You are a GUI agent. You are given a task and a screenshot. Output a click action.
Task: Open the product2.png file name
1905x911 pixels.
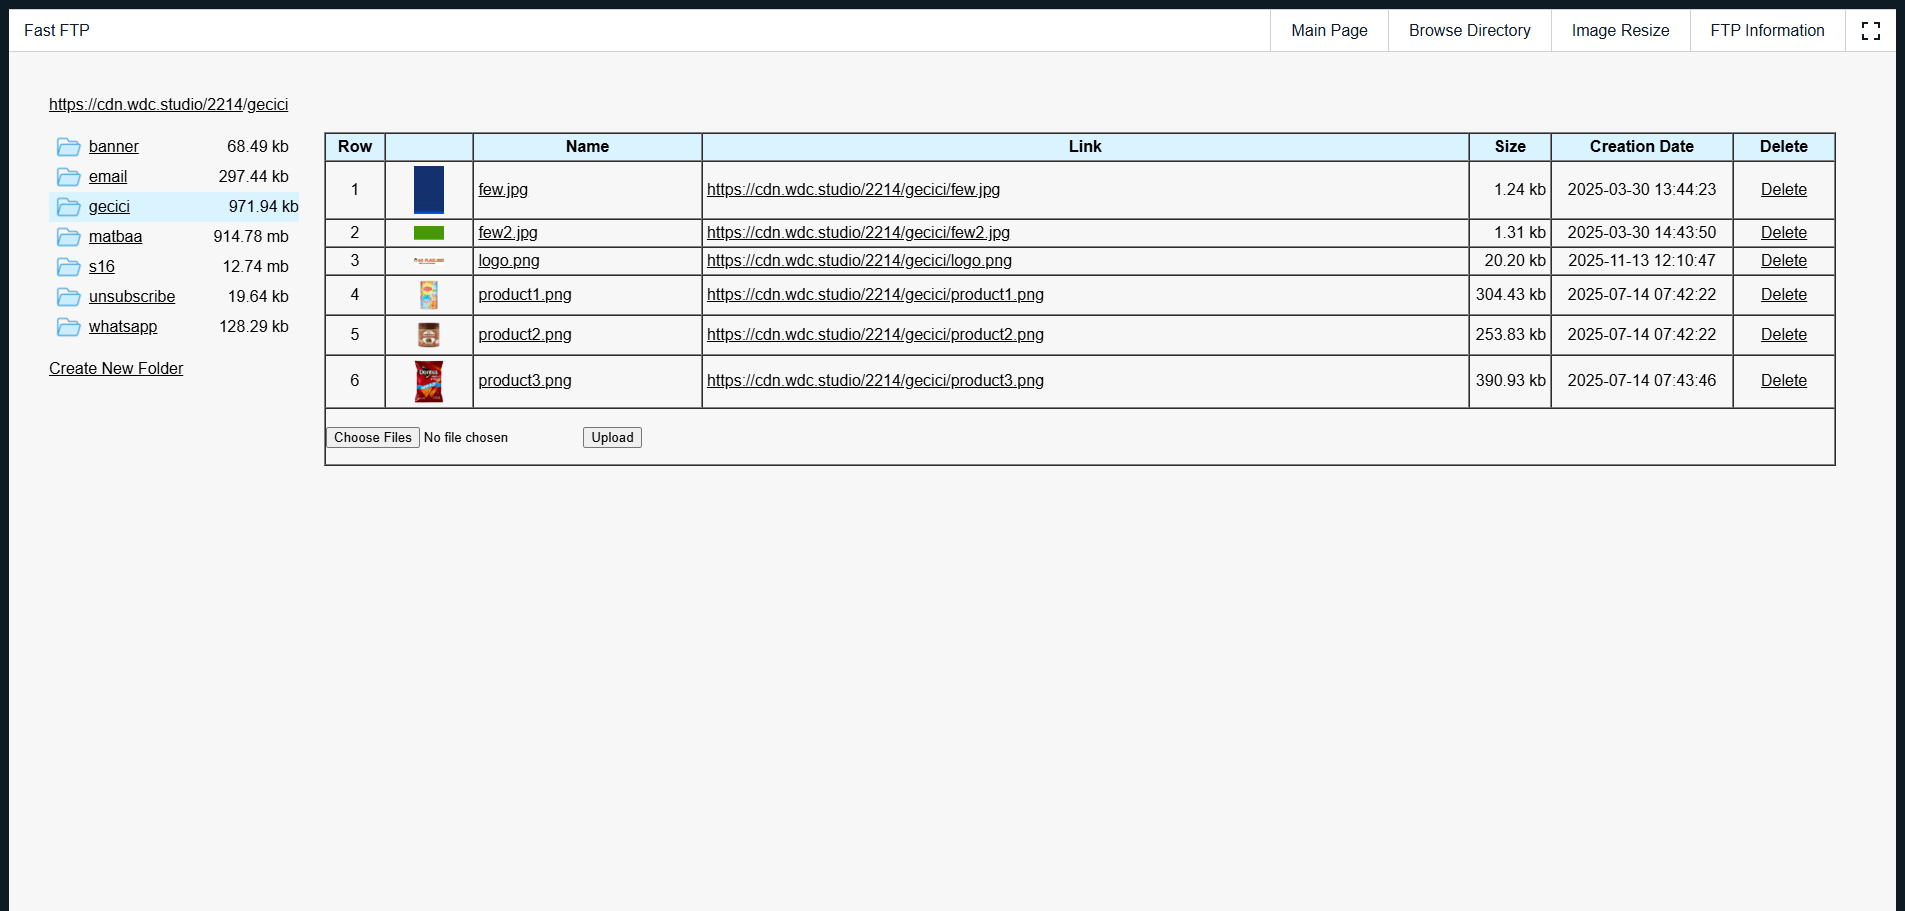(x=525, y=334)
